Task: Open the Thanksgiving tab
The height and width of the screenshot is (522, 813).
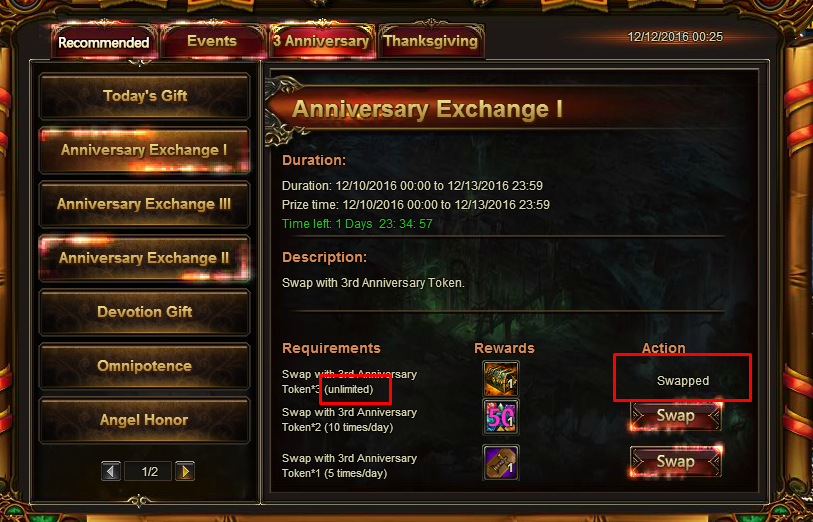Action: coord(430,41)
